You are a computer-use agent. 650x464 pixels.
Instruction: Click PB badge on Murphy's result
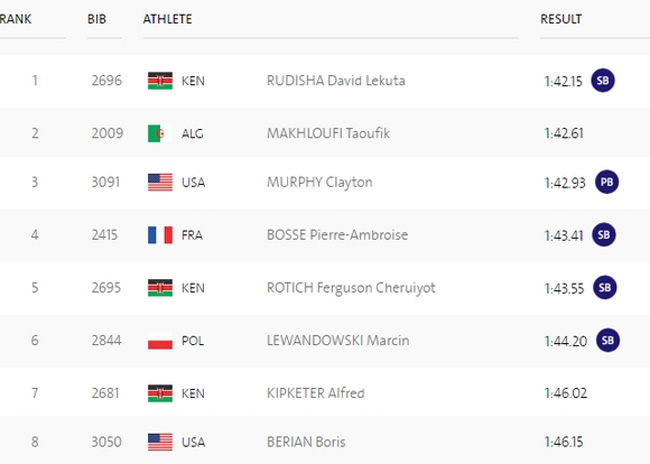(605, 182)
